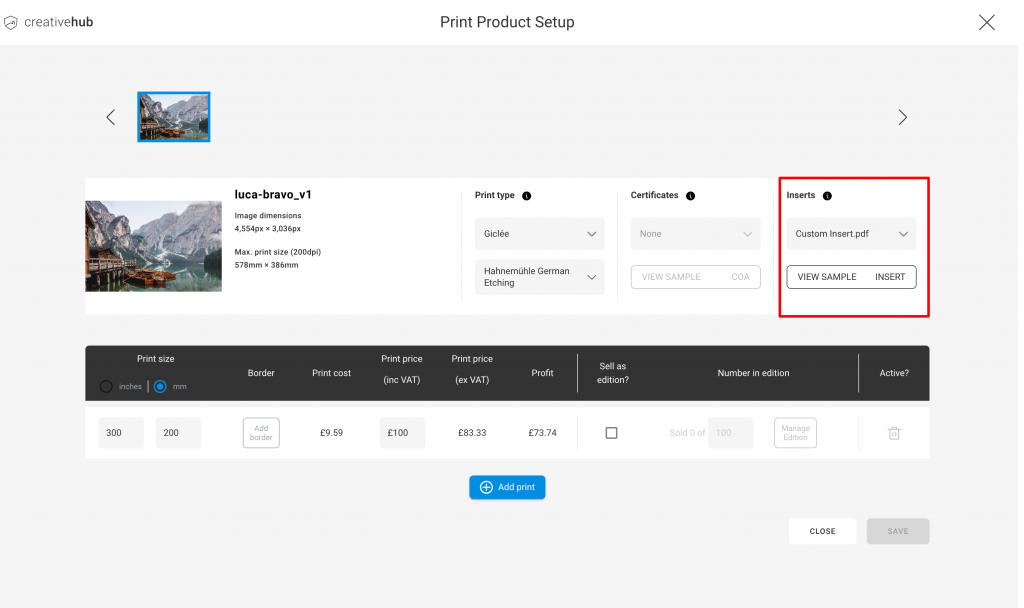The height and width of the screenshot is (608, 1024).
Task: Delete the print row with trash icon
Action: 894,433
